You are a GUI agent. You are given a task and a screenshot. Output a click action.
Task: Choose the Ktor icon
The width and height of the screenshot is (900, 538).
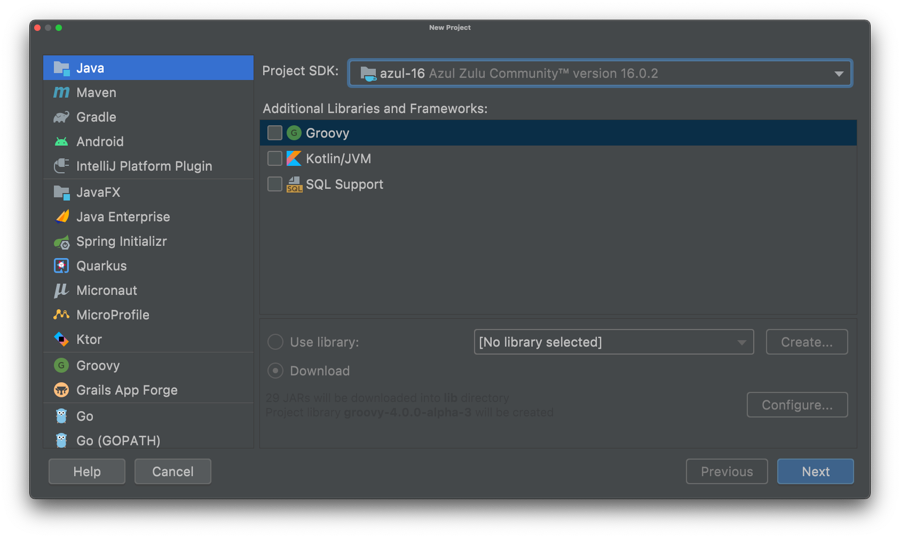click(x=61, y=339)
